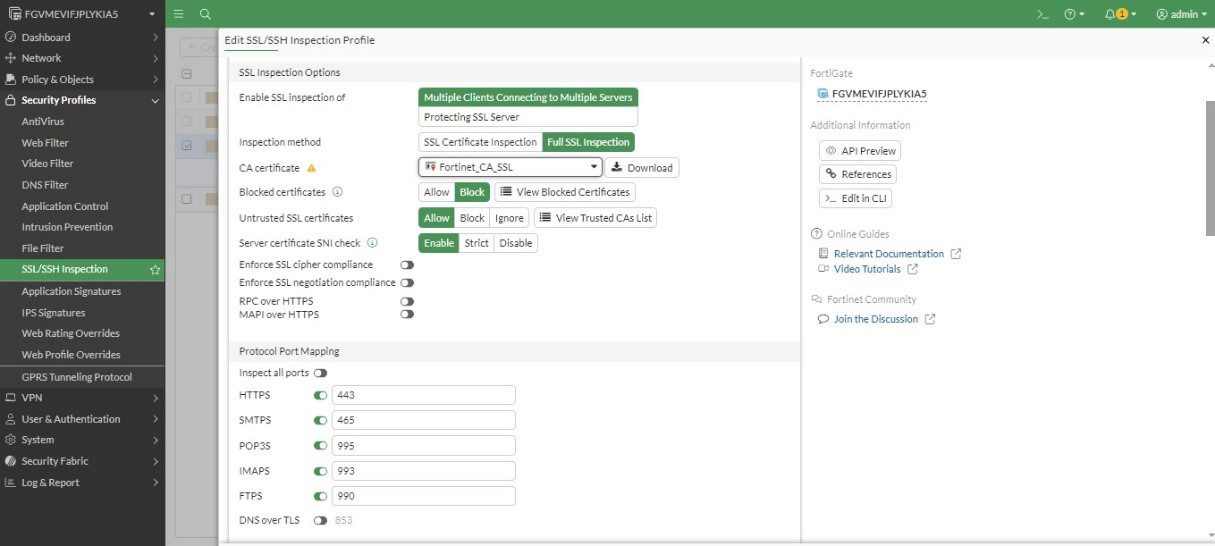
Task: Toggle the hamburger menu icon
Action: point(178,14)
